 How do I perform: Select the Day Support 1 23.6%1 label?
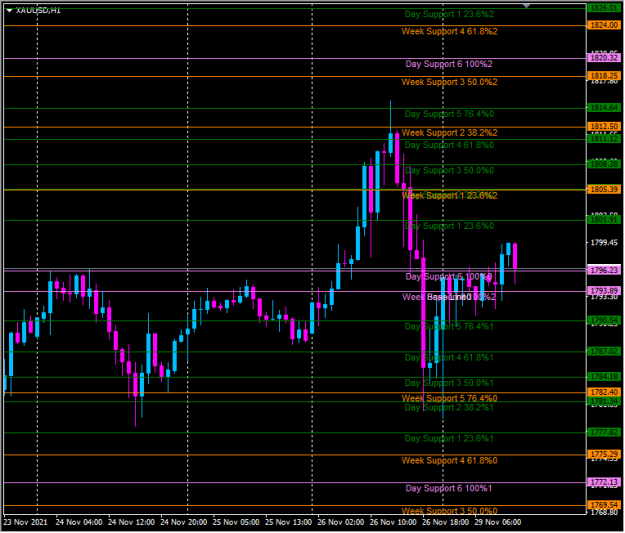tap(449, 439)
